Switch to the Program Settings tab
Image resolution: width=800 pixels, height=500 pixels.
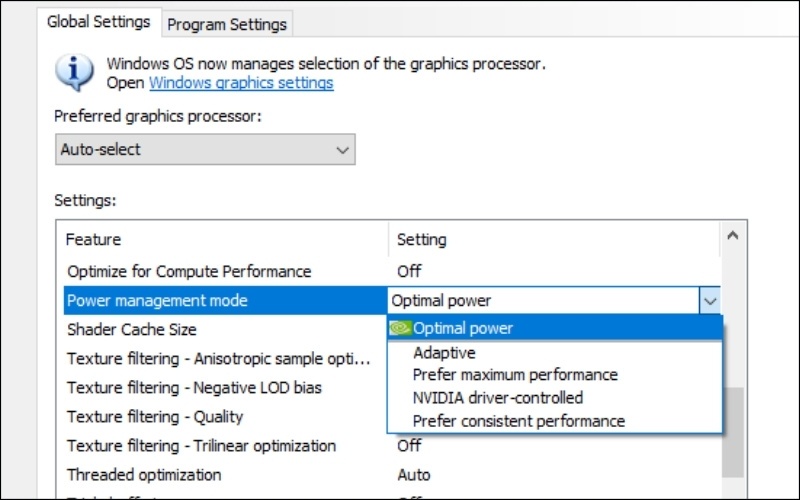[x=227, y=24]
